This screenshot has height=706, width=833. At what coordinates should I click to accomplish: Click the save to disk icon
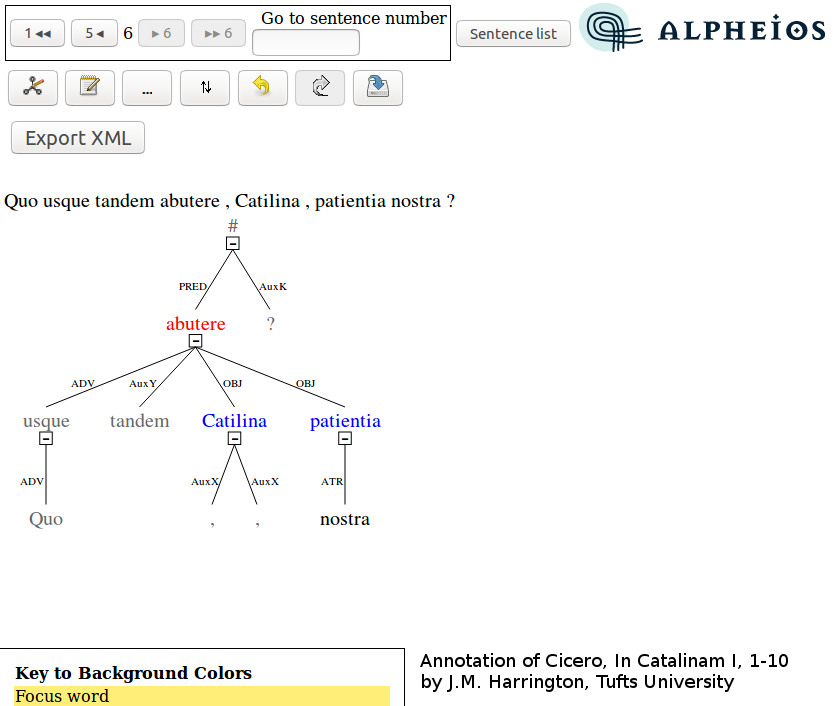click(x=378, y=88)
